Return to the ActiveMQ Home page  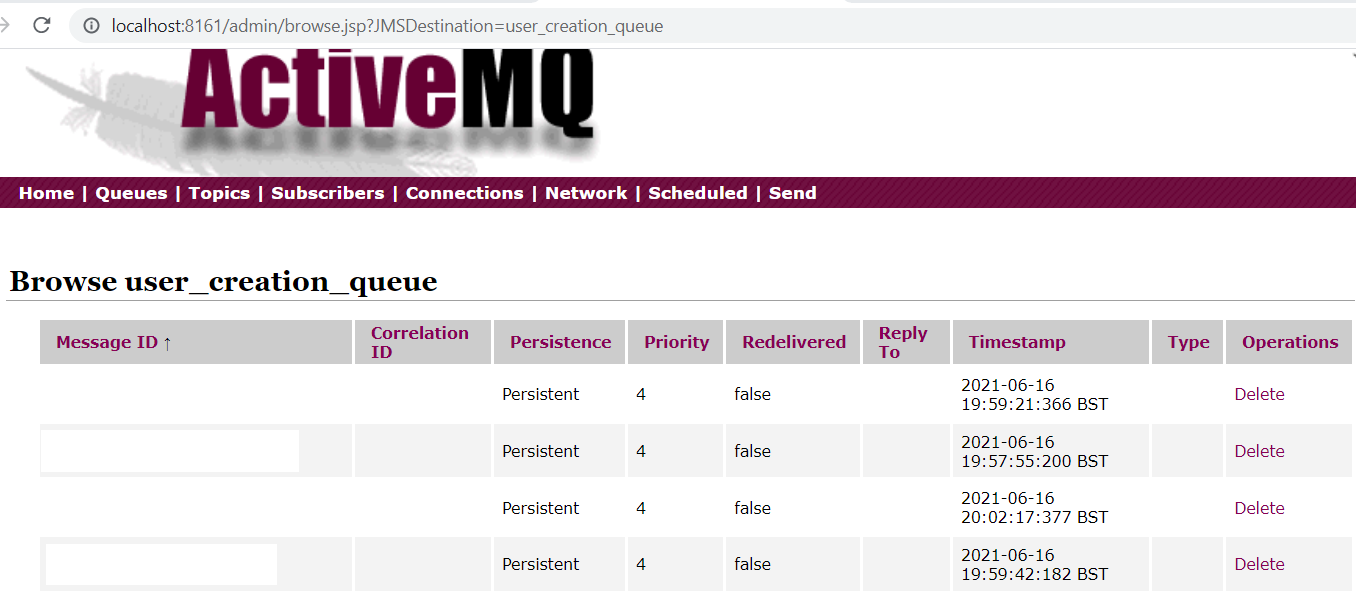pyautogui.click(x=46, y=193)
